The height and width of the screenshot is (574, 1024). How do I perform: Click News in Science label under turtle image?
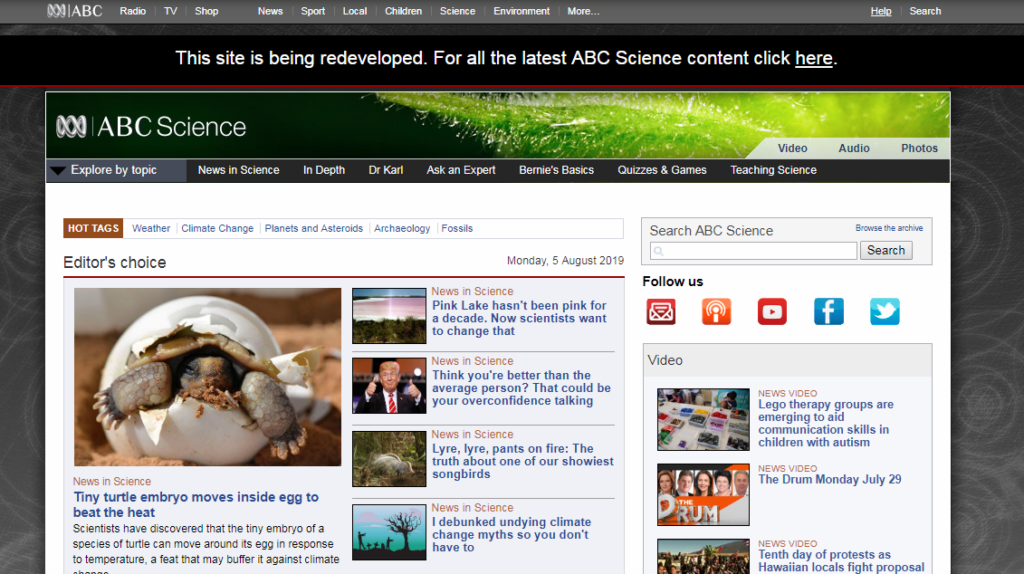click(112, 481)
